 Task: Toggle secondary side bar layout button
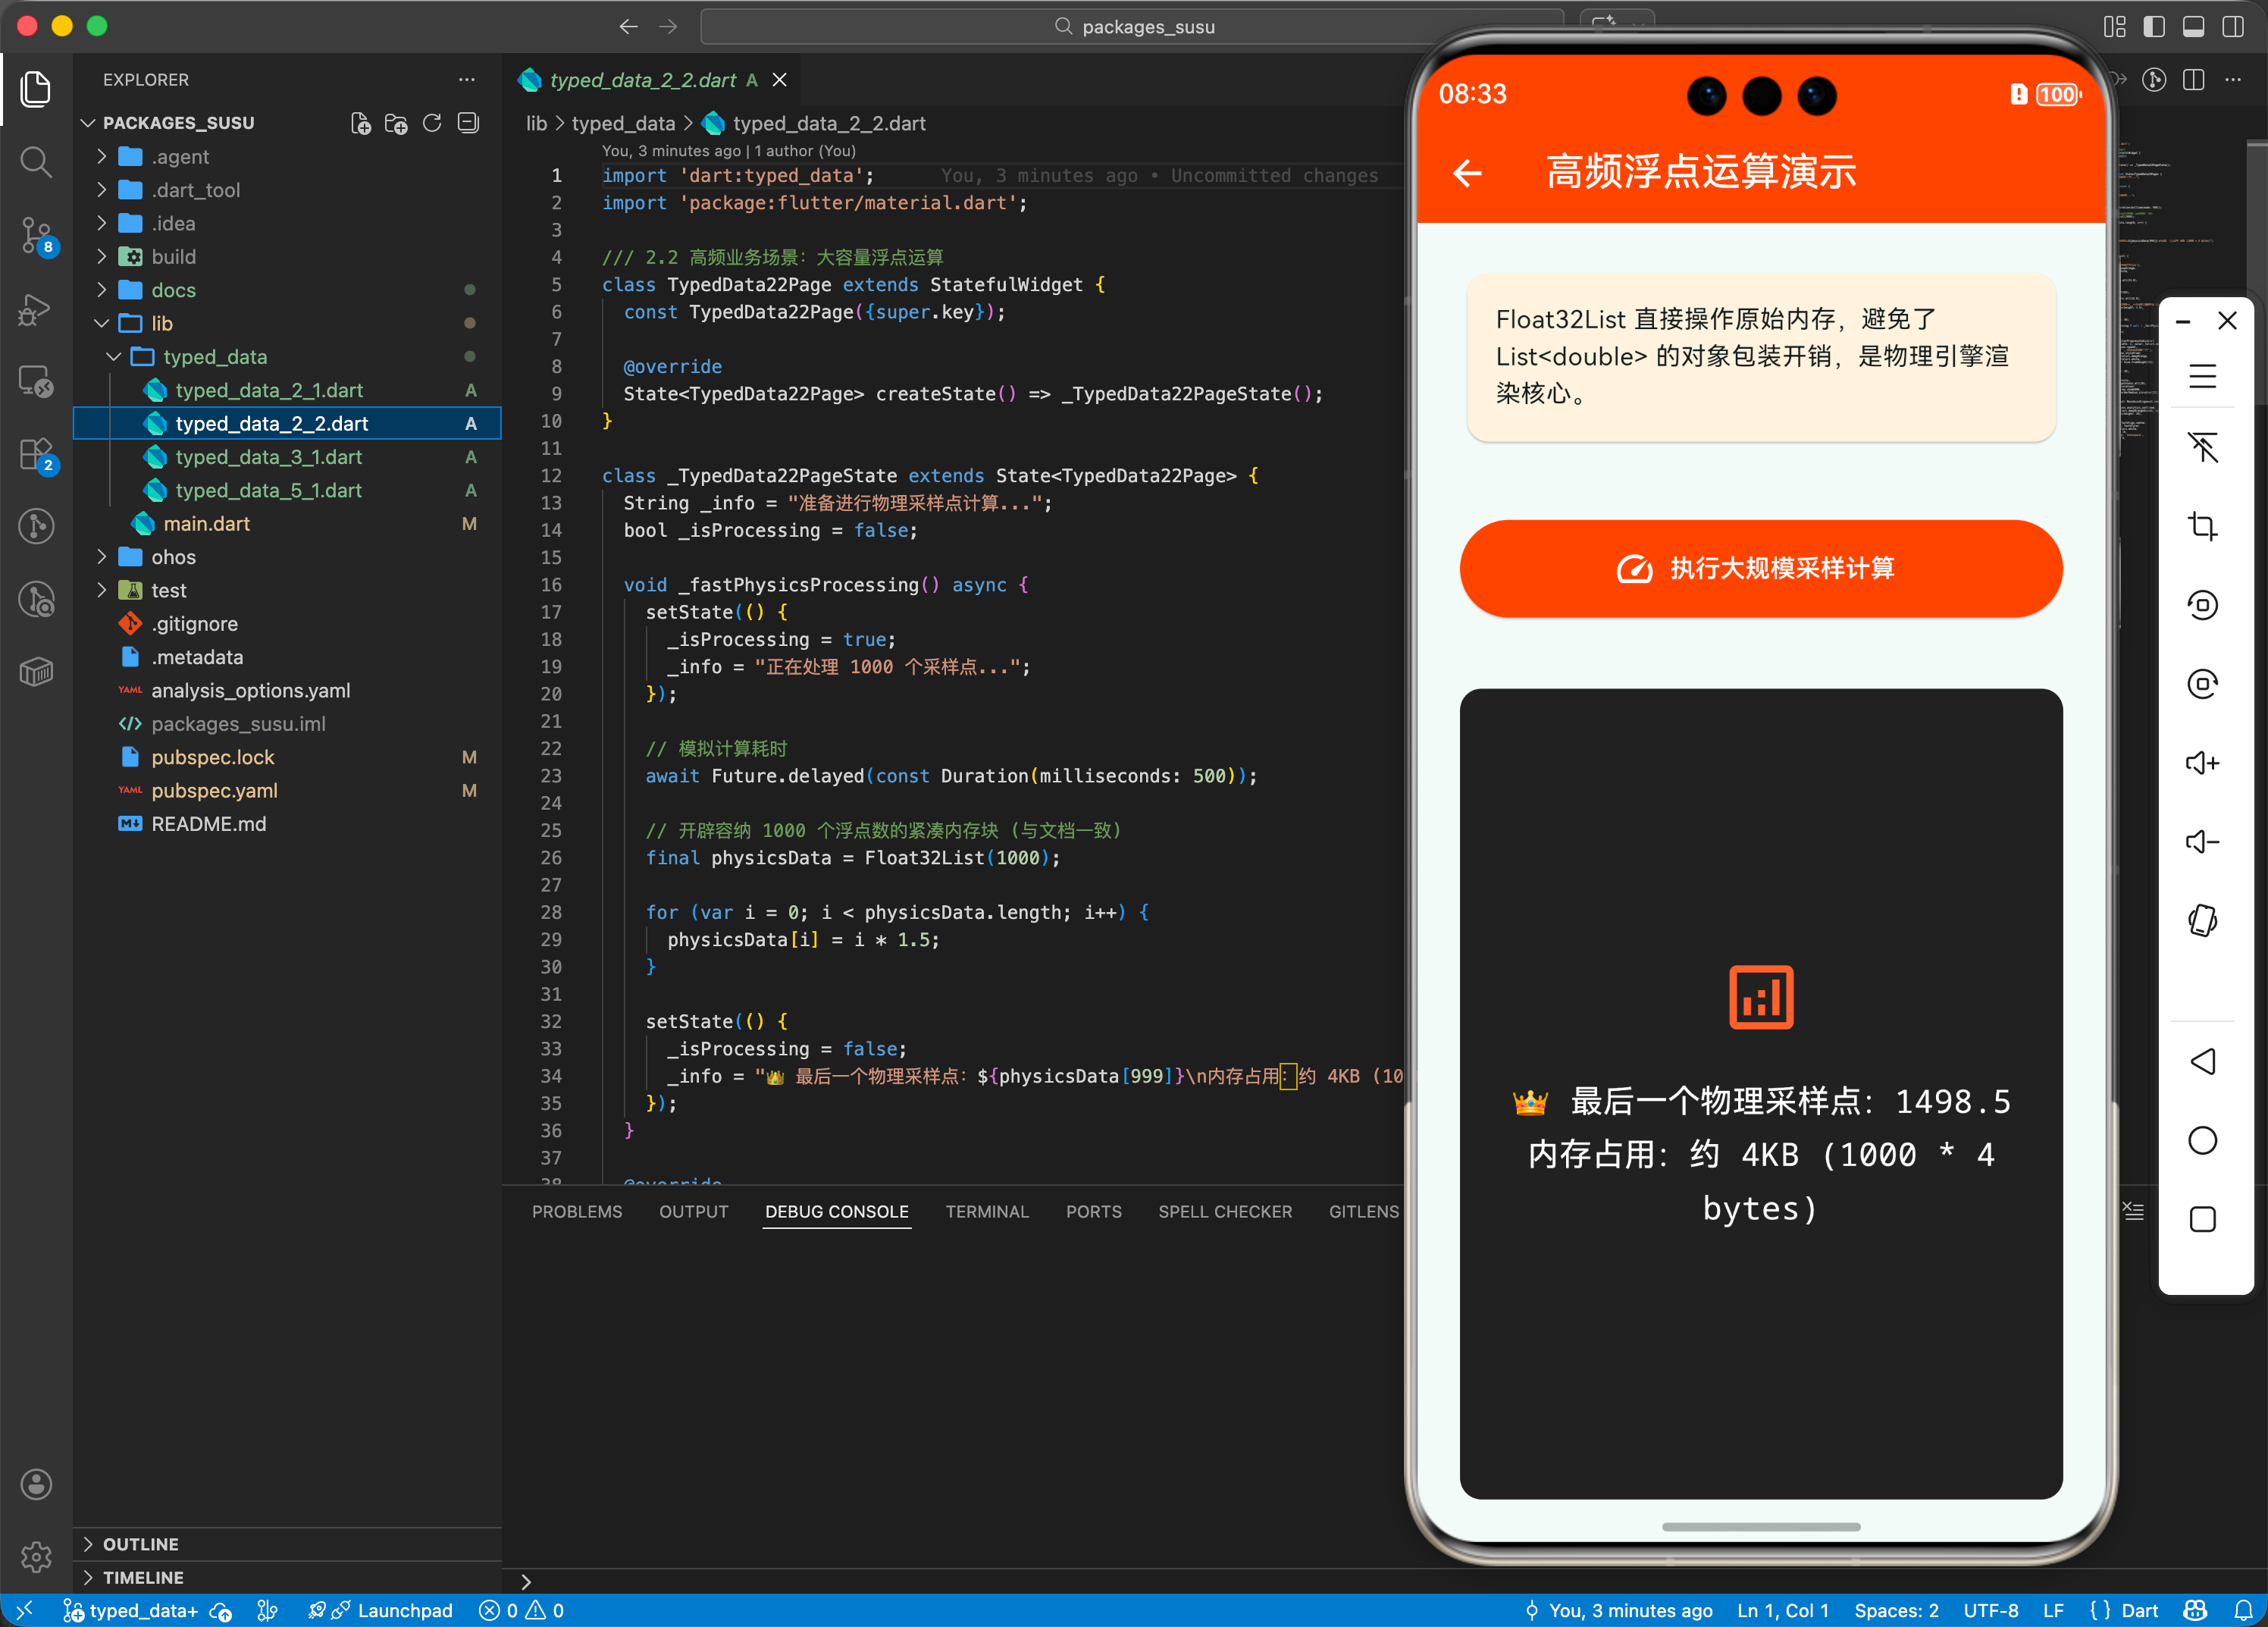pos(2232,27)
